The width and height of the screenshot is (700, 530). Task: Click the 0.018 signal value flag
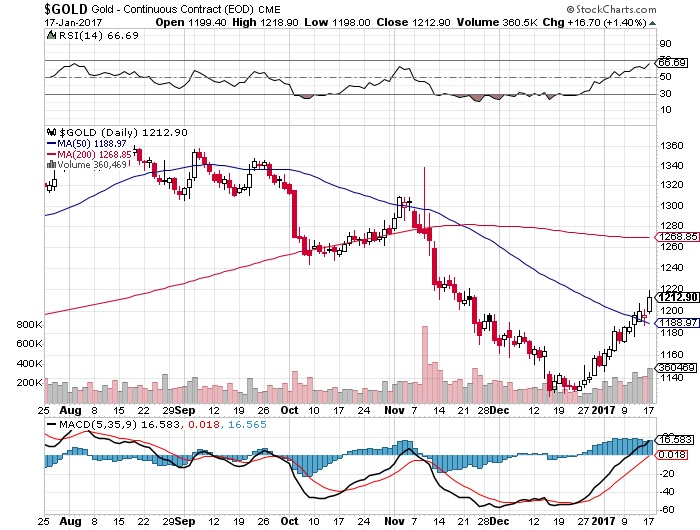[x=672, y=455]
